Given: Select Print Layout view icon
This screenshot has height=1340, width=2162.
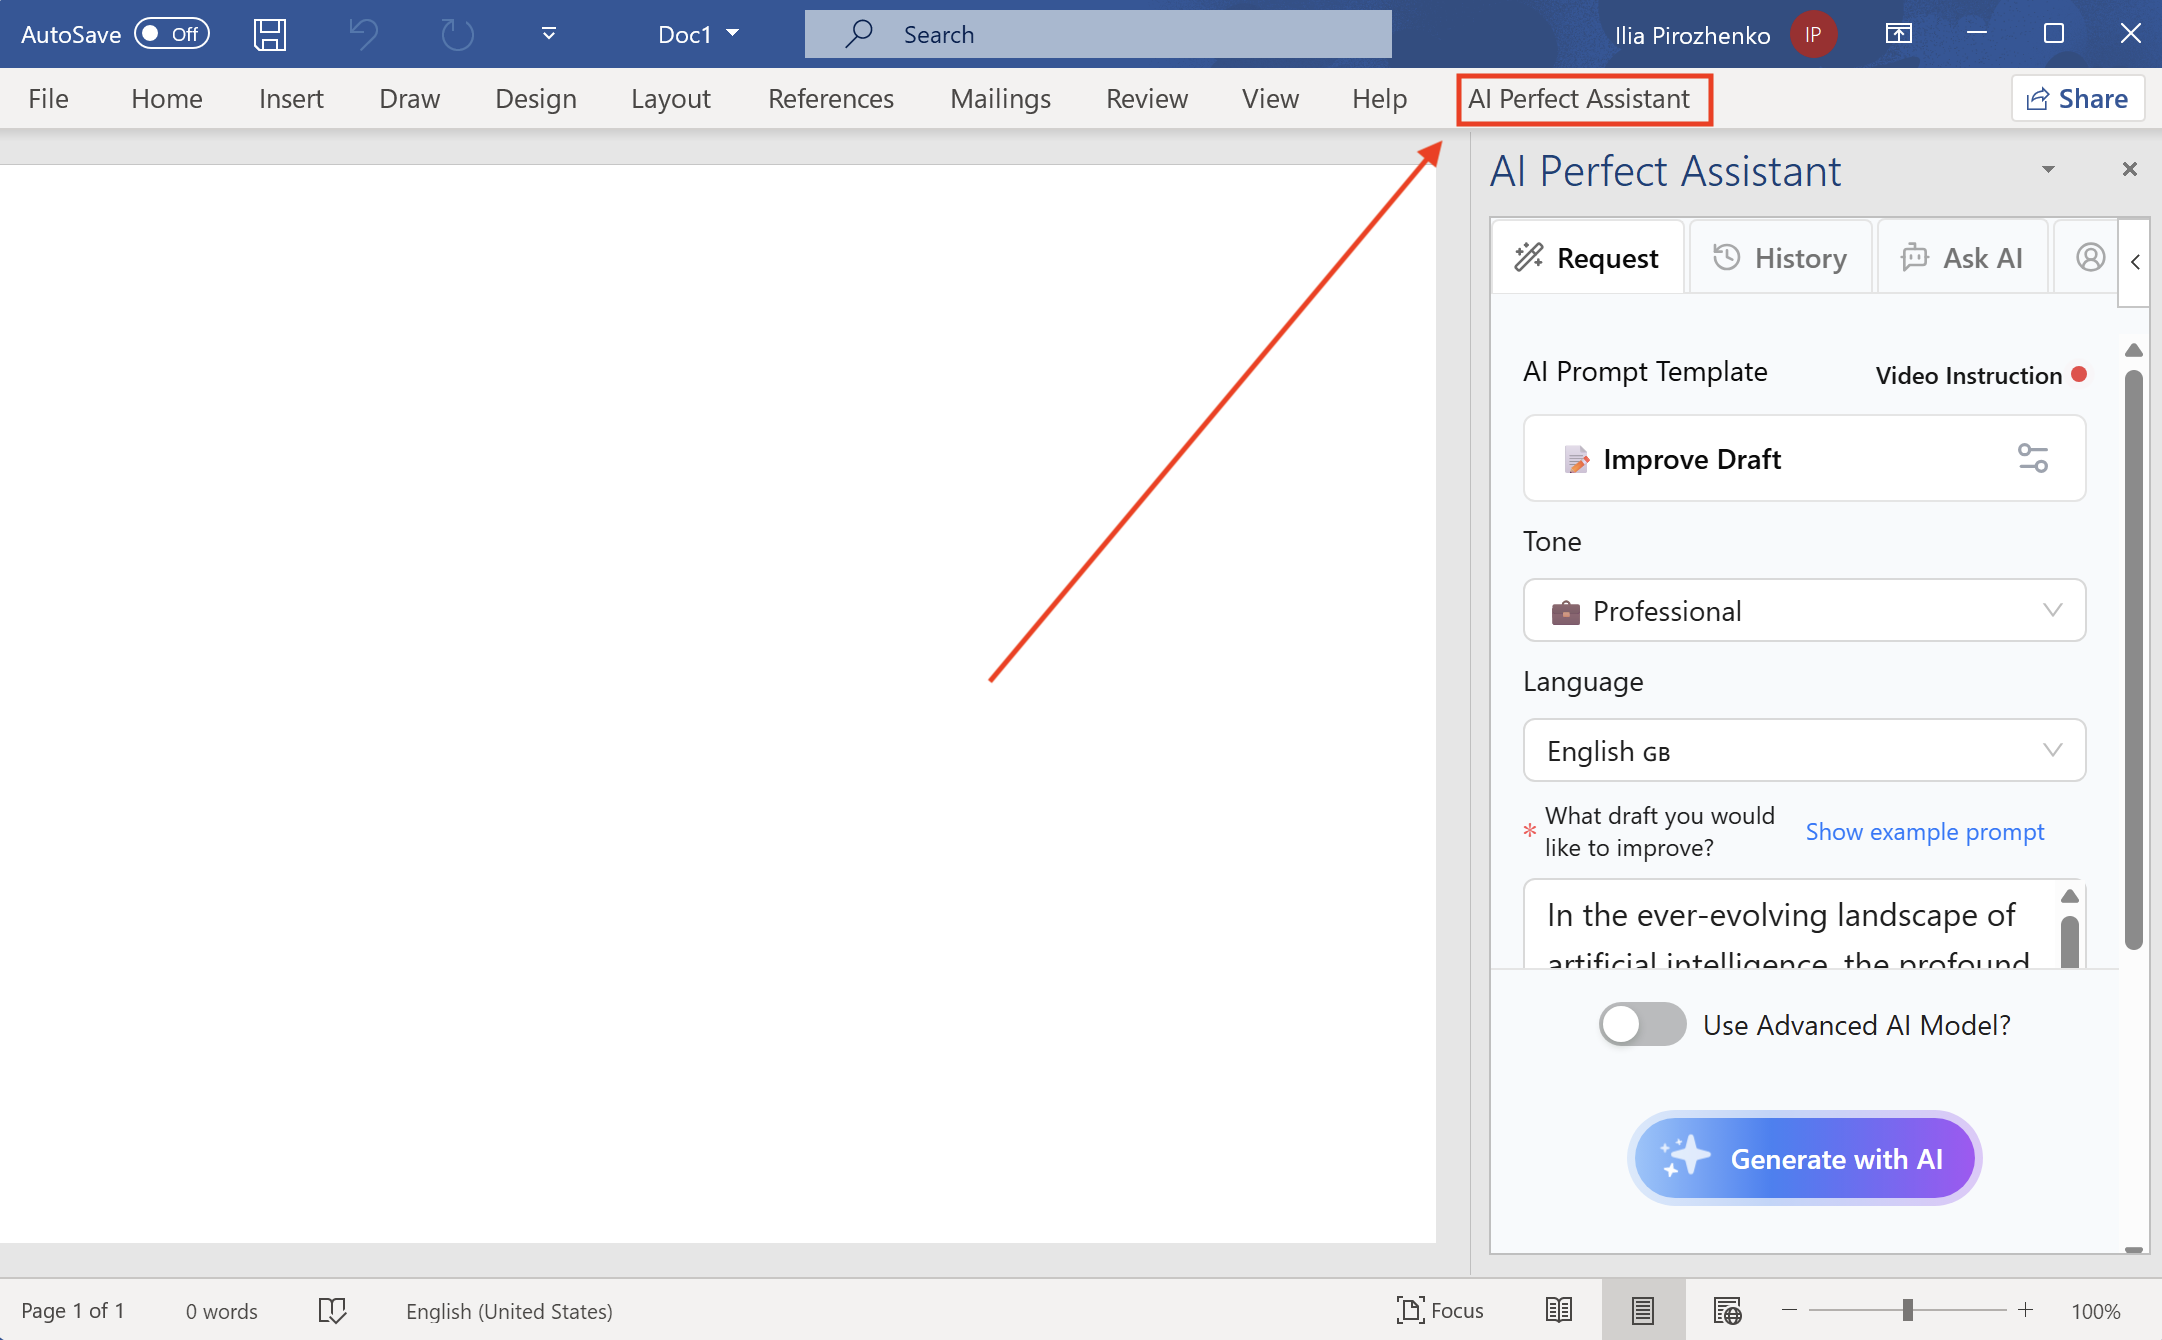Looking at the screenshot, I should [1643, 1310].
